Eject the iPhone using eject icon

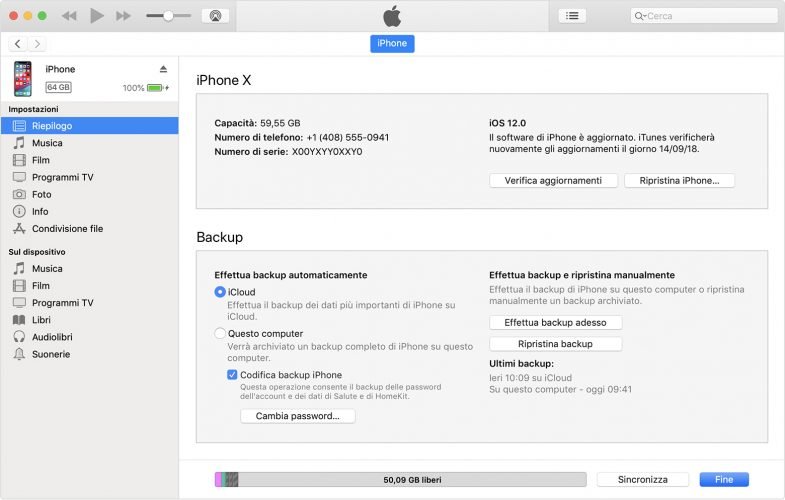point(164,69)
